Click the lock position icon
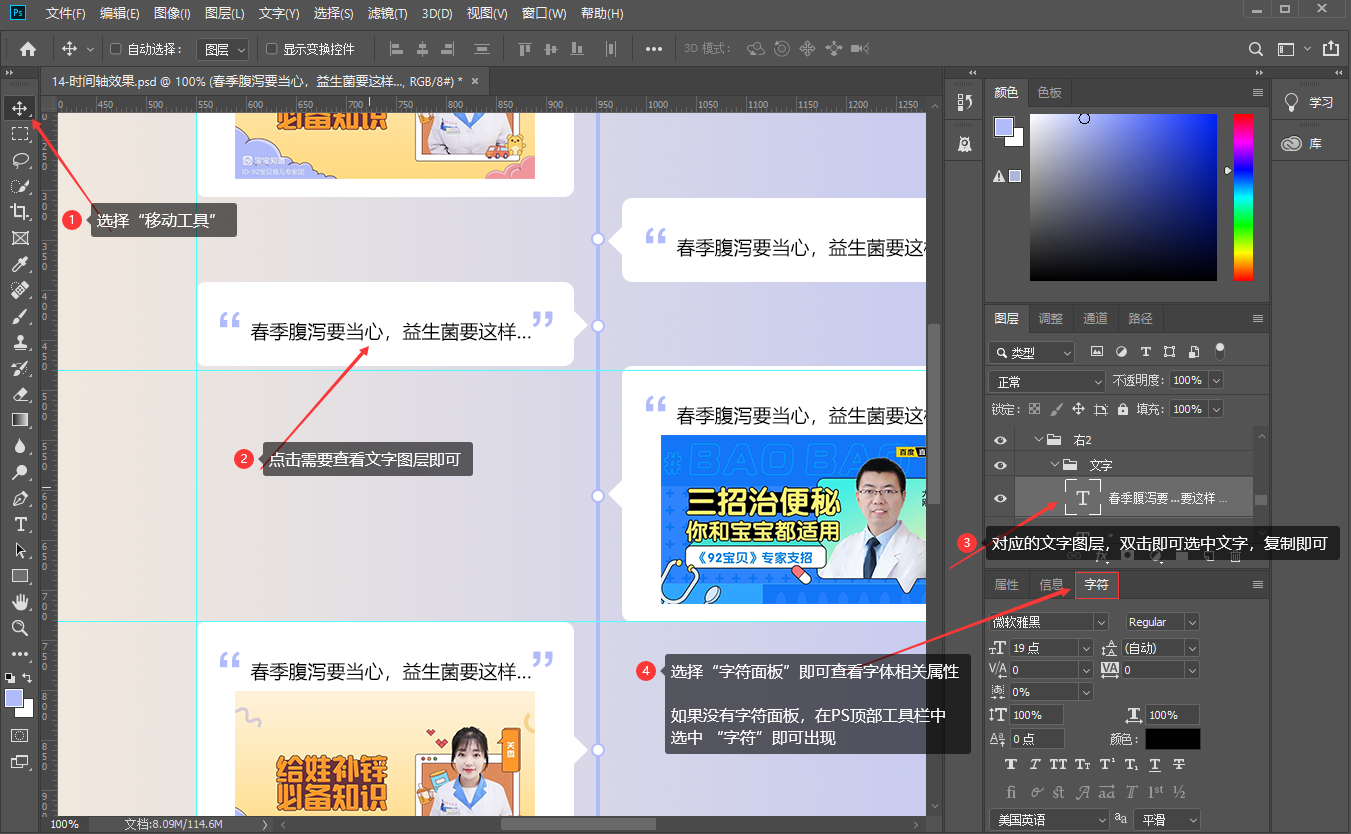This screenshot has width=1351, height=834. 1078,409
